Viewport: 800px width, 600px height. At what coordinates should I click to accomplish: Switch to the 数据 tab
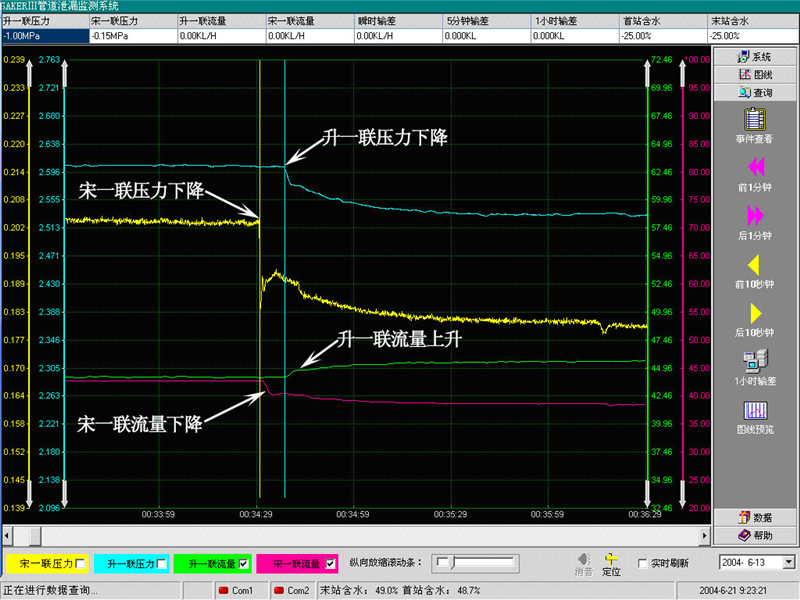click(755, 517)
